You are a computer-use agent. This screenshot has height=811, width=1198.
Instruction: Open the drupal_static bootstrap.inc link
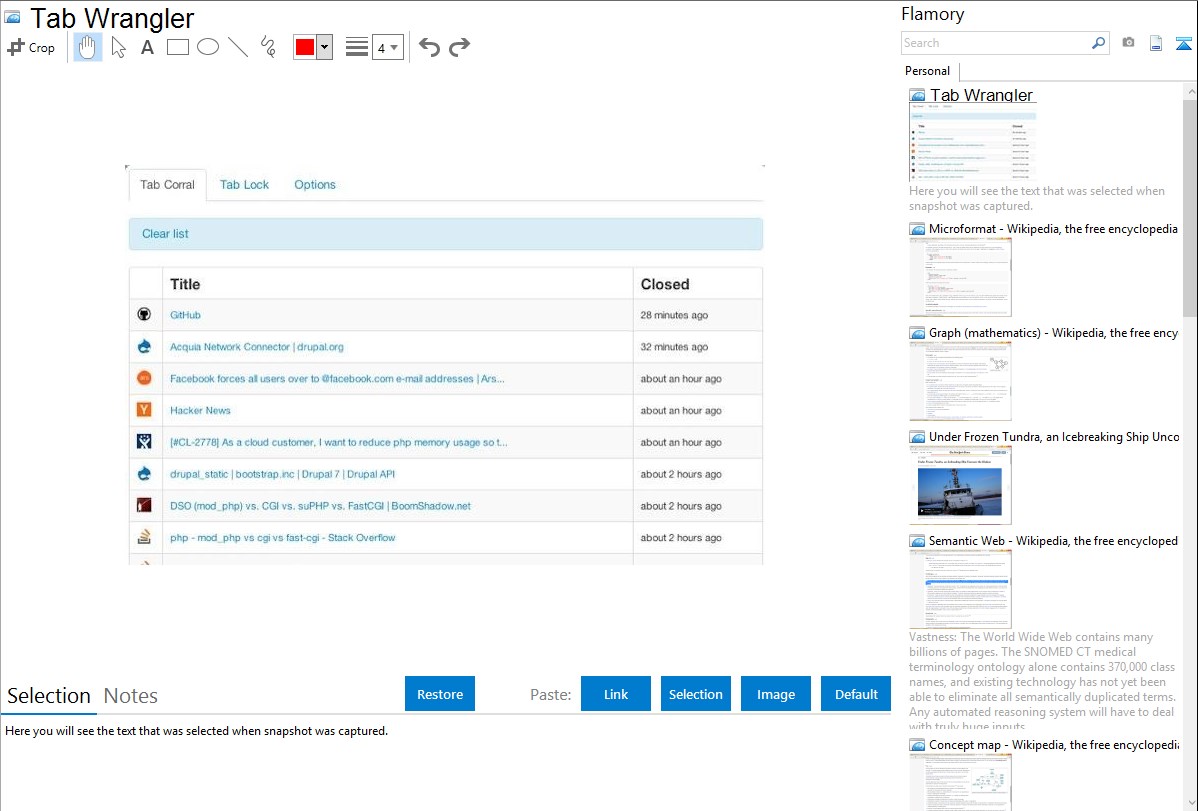coord(283,475)
